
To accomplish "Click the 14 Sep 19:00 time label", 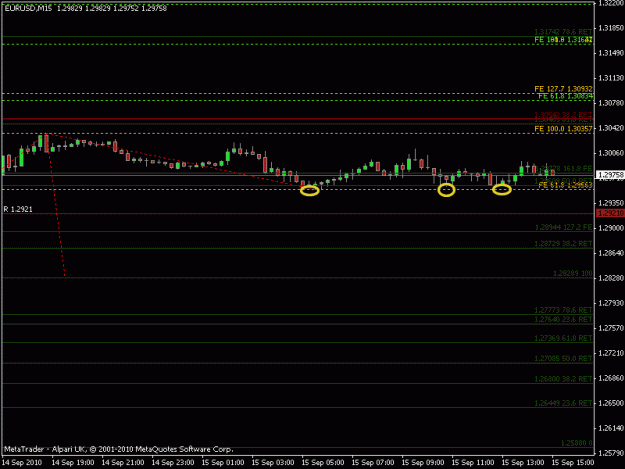I will pyautogui.click(x=73, y=462).
